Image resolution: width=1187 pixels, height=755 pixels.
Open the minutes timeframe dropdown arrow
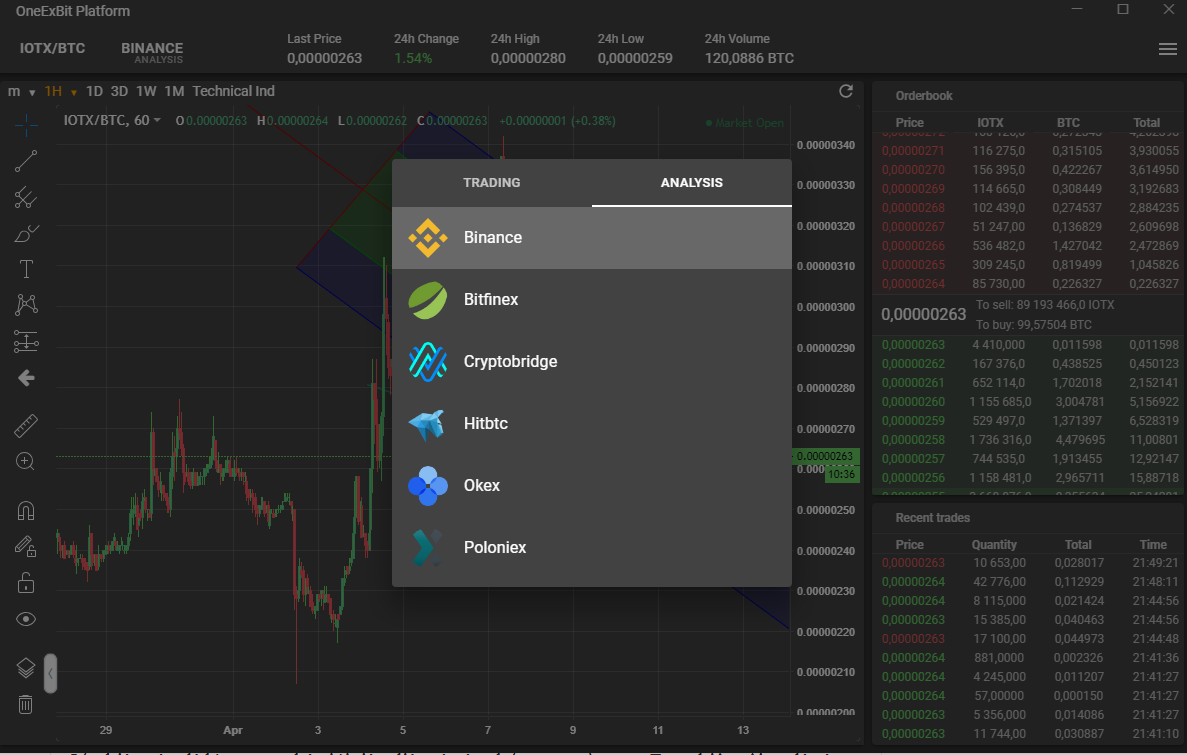click(32, 92)
